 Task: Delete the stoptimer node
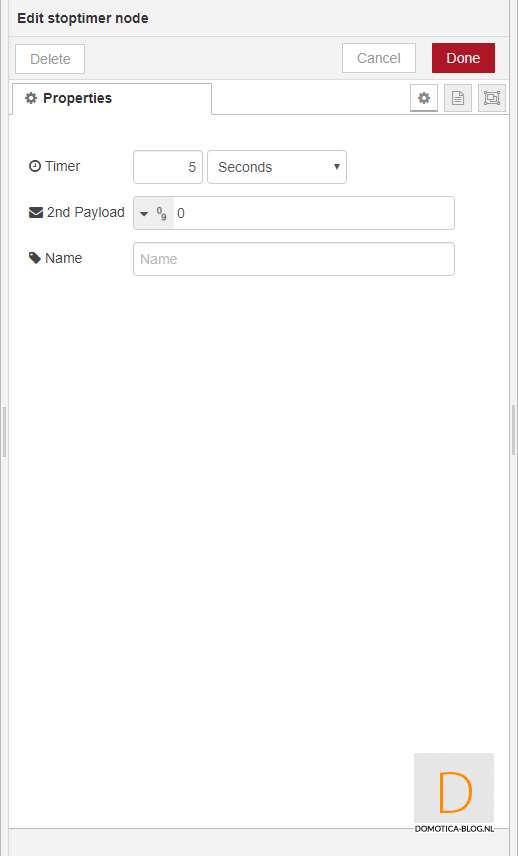point(50,58)
